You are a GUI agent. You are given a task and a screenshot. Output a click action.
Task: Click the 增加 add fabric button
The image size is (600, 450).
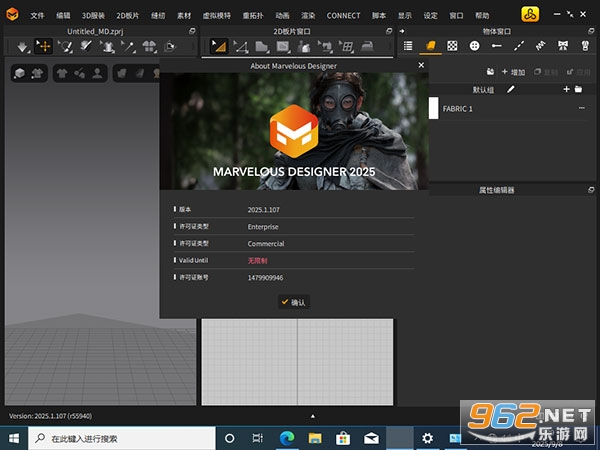[513, 72]
